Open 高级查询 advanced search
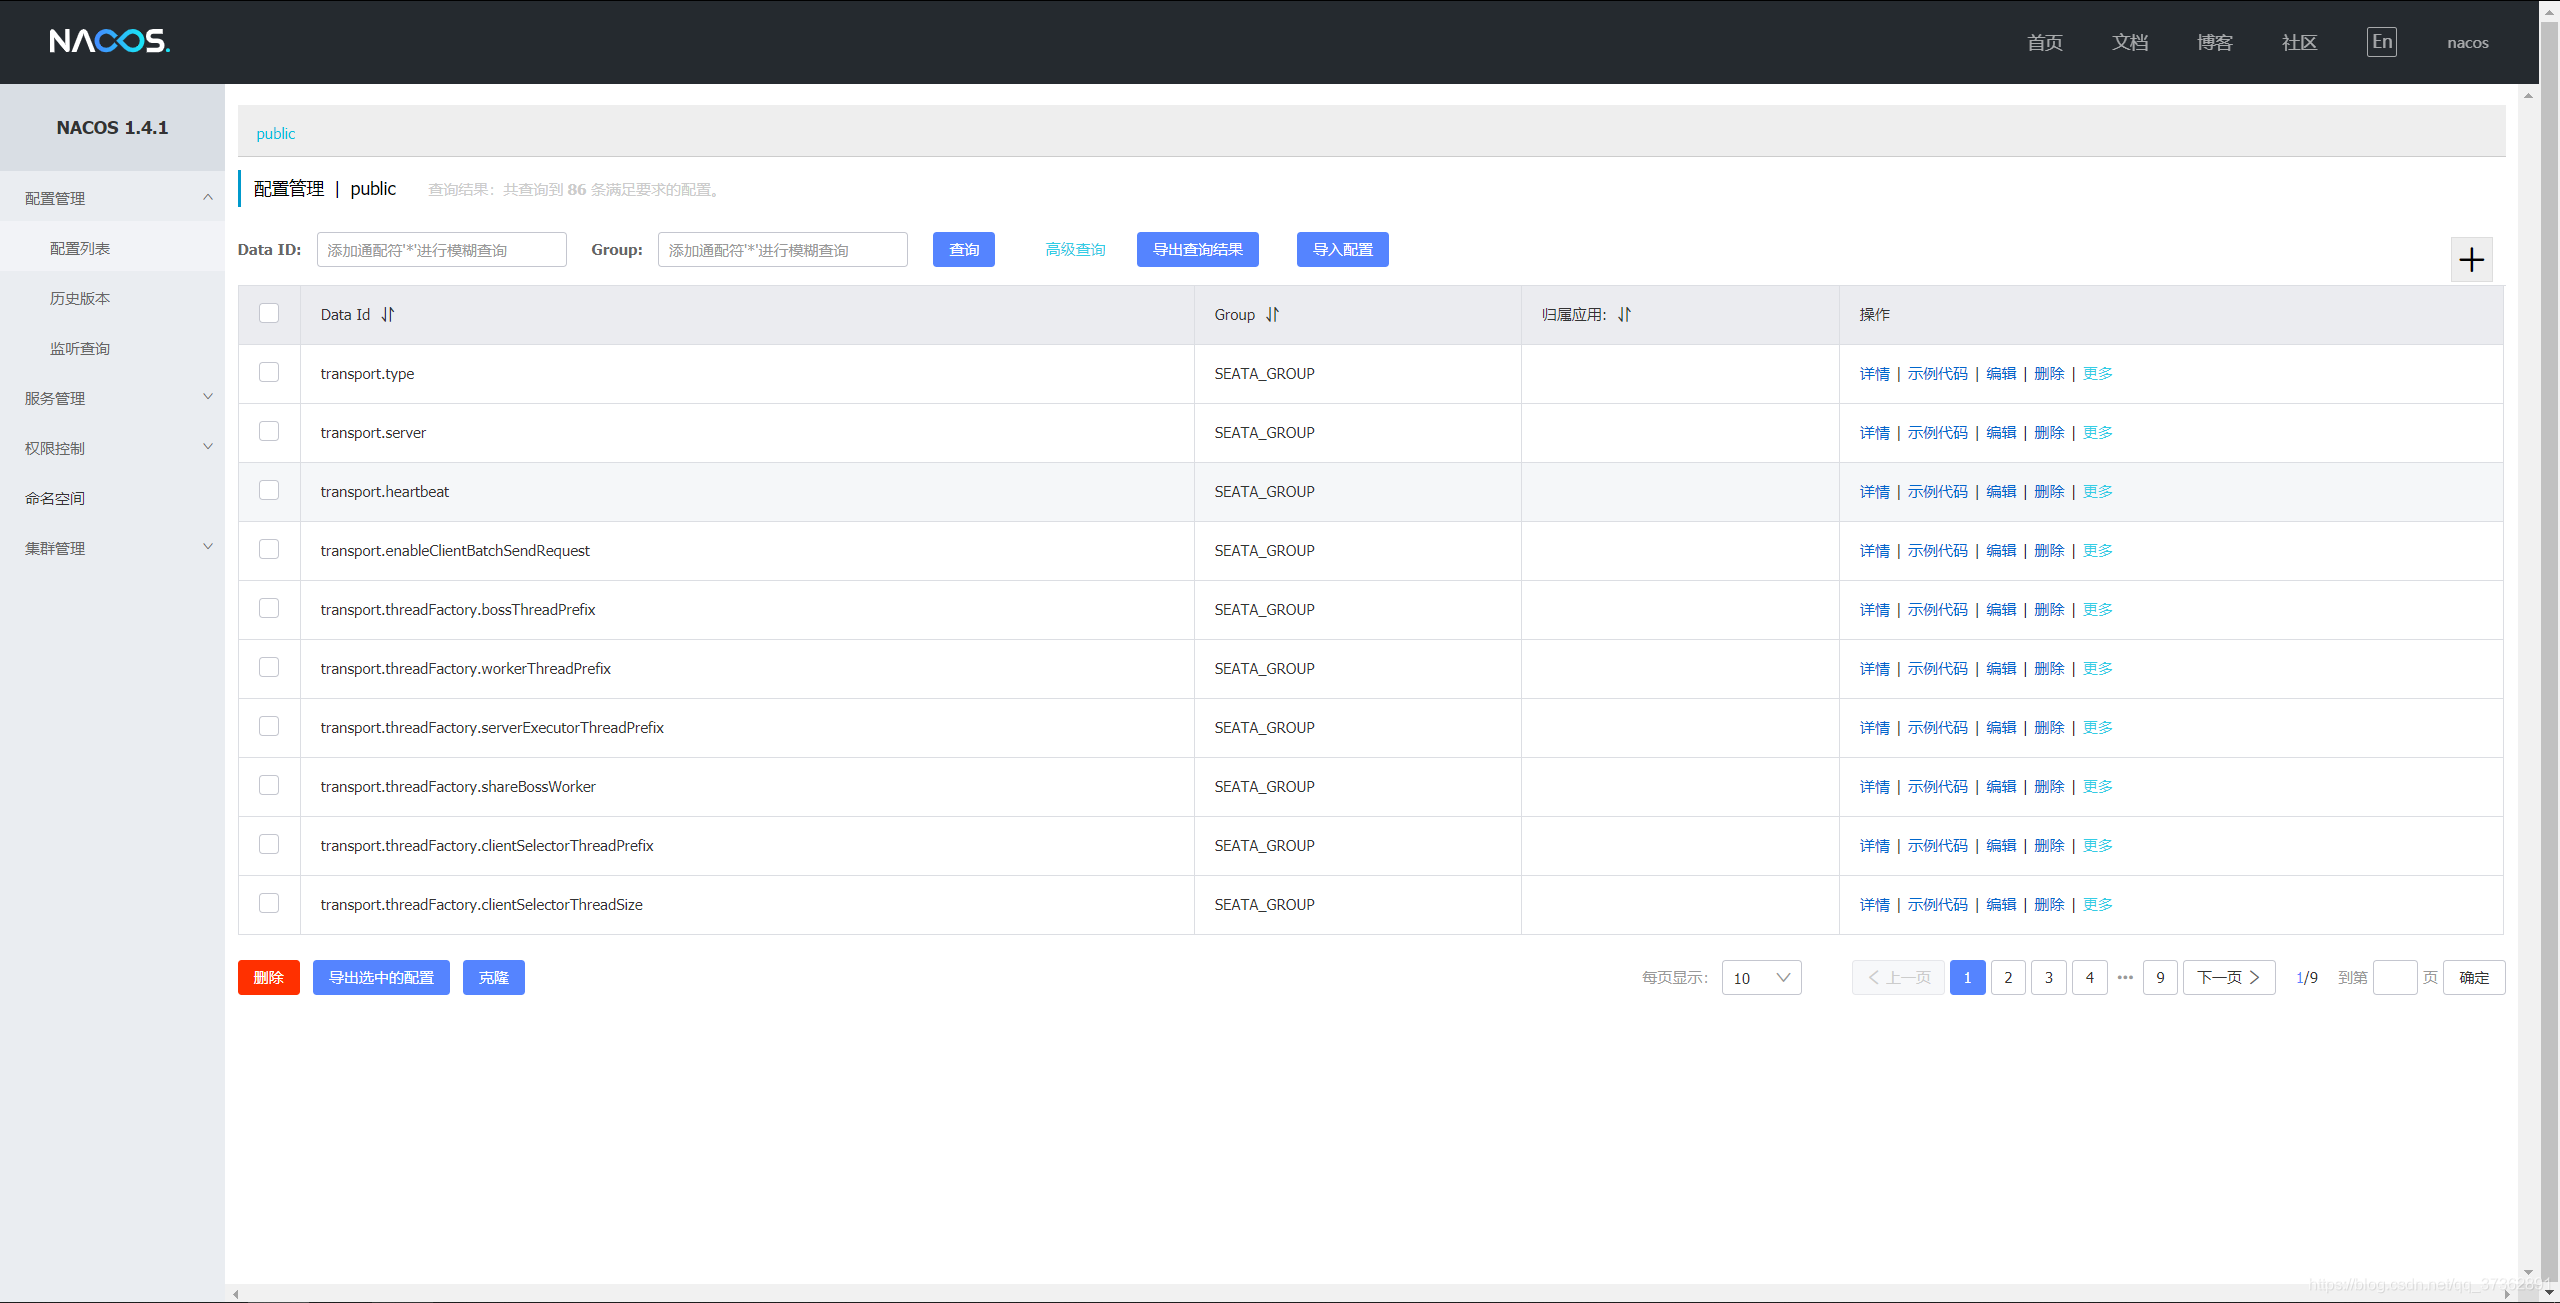 click(1076, 250)
